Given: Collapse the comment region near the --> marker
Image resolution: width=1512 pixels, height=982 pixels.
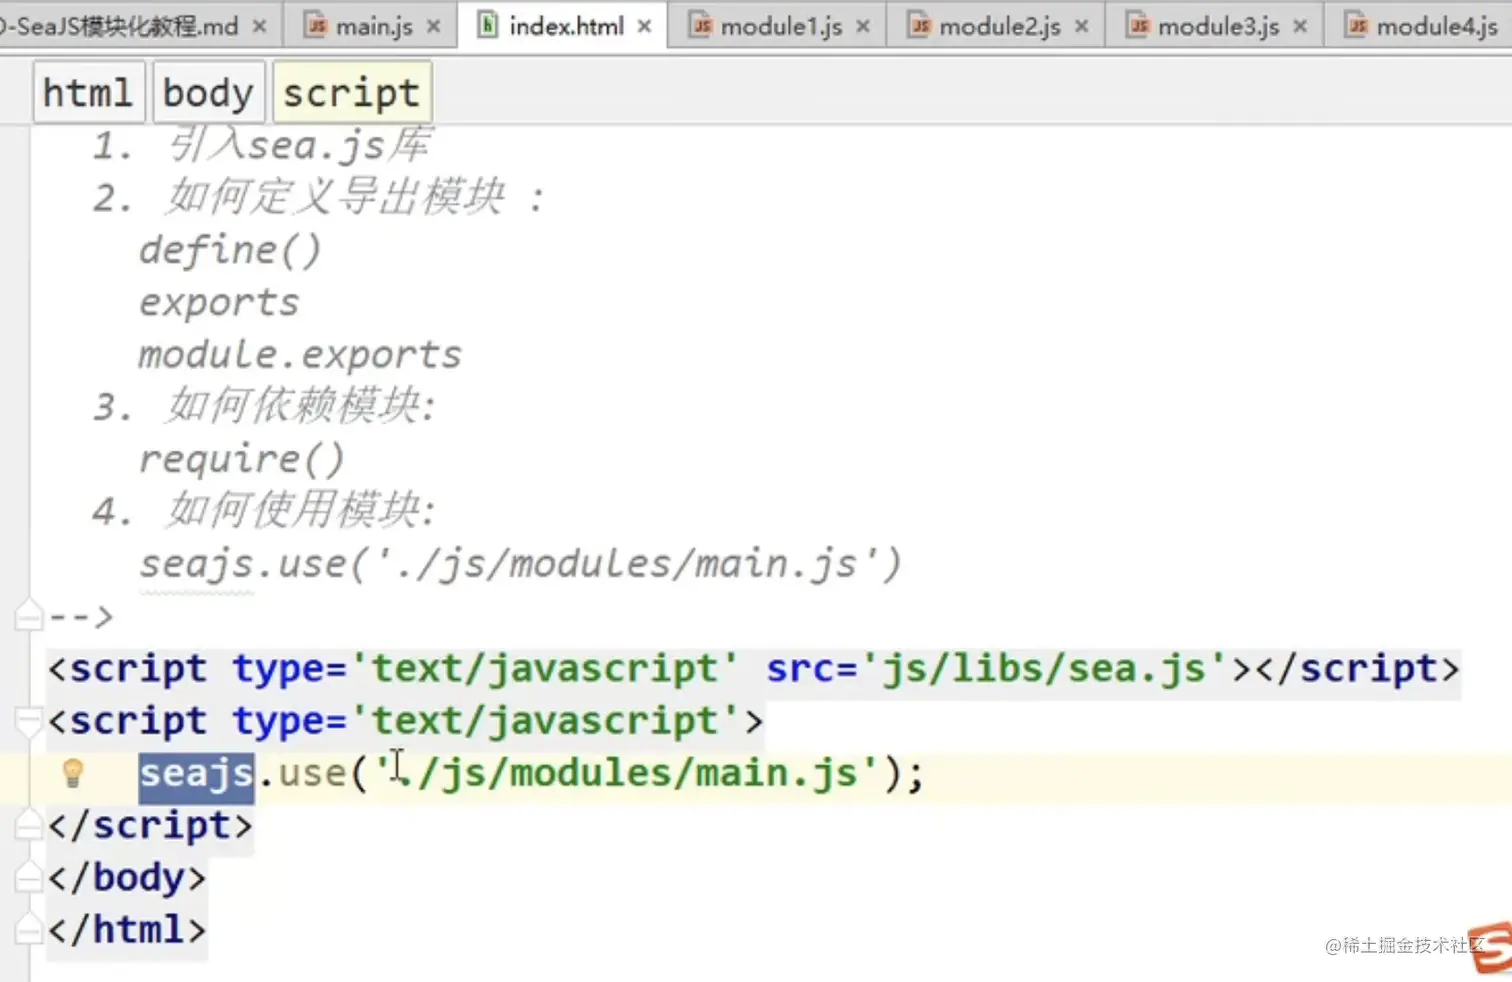Looking at the screenshot, I should (x=28, y=615).
